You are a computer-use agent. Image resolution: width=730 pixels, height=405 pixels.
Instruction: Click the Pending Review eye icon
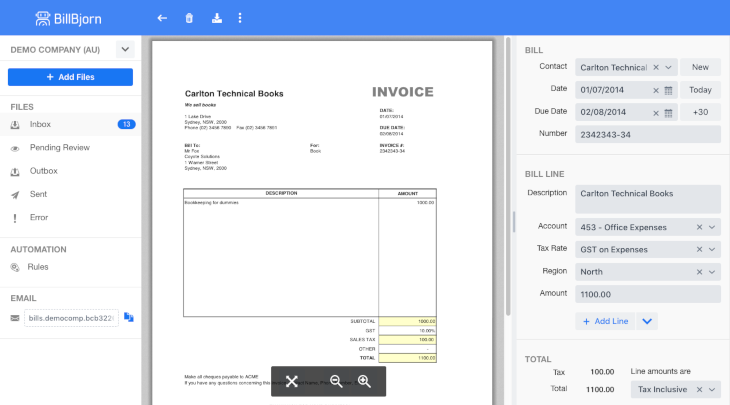(15, 148)
